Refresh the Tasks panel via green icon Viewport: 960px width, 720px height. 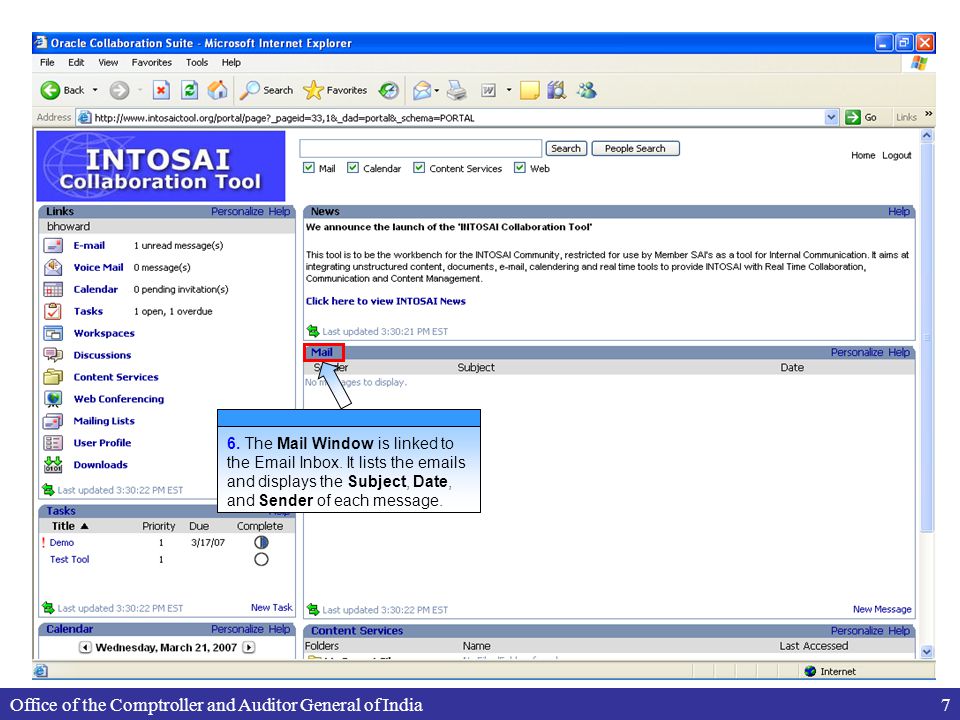(48, 608)
